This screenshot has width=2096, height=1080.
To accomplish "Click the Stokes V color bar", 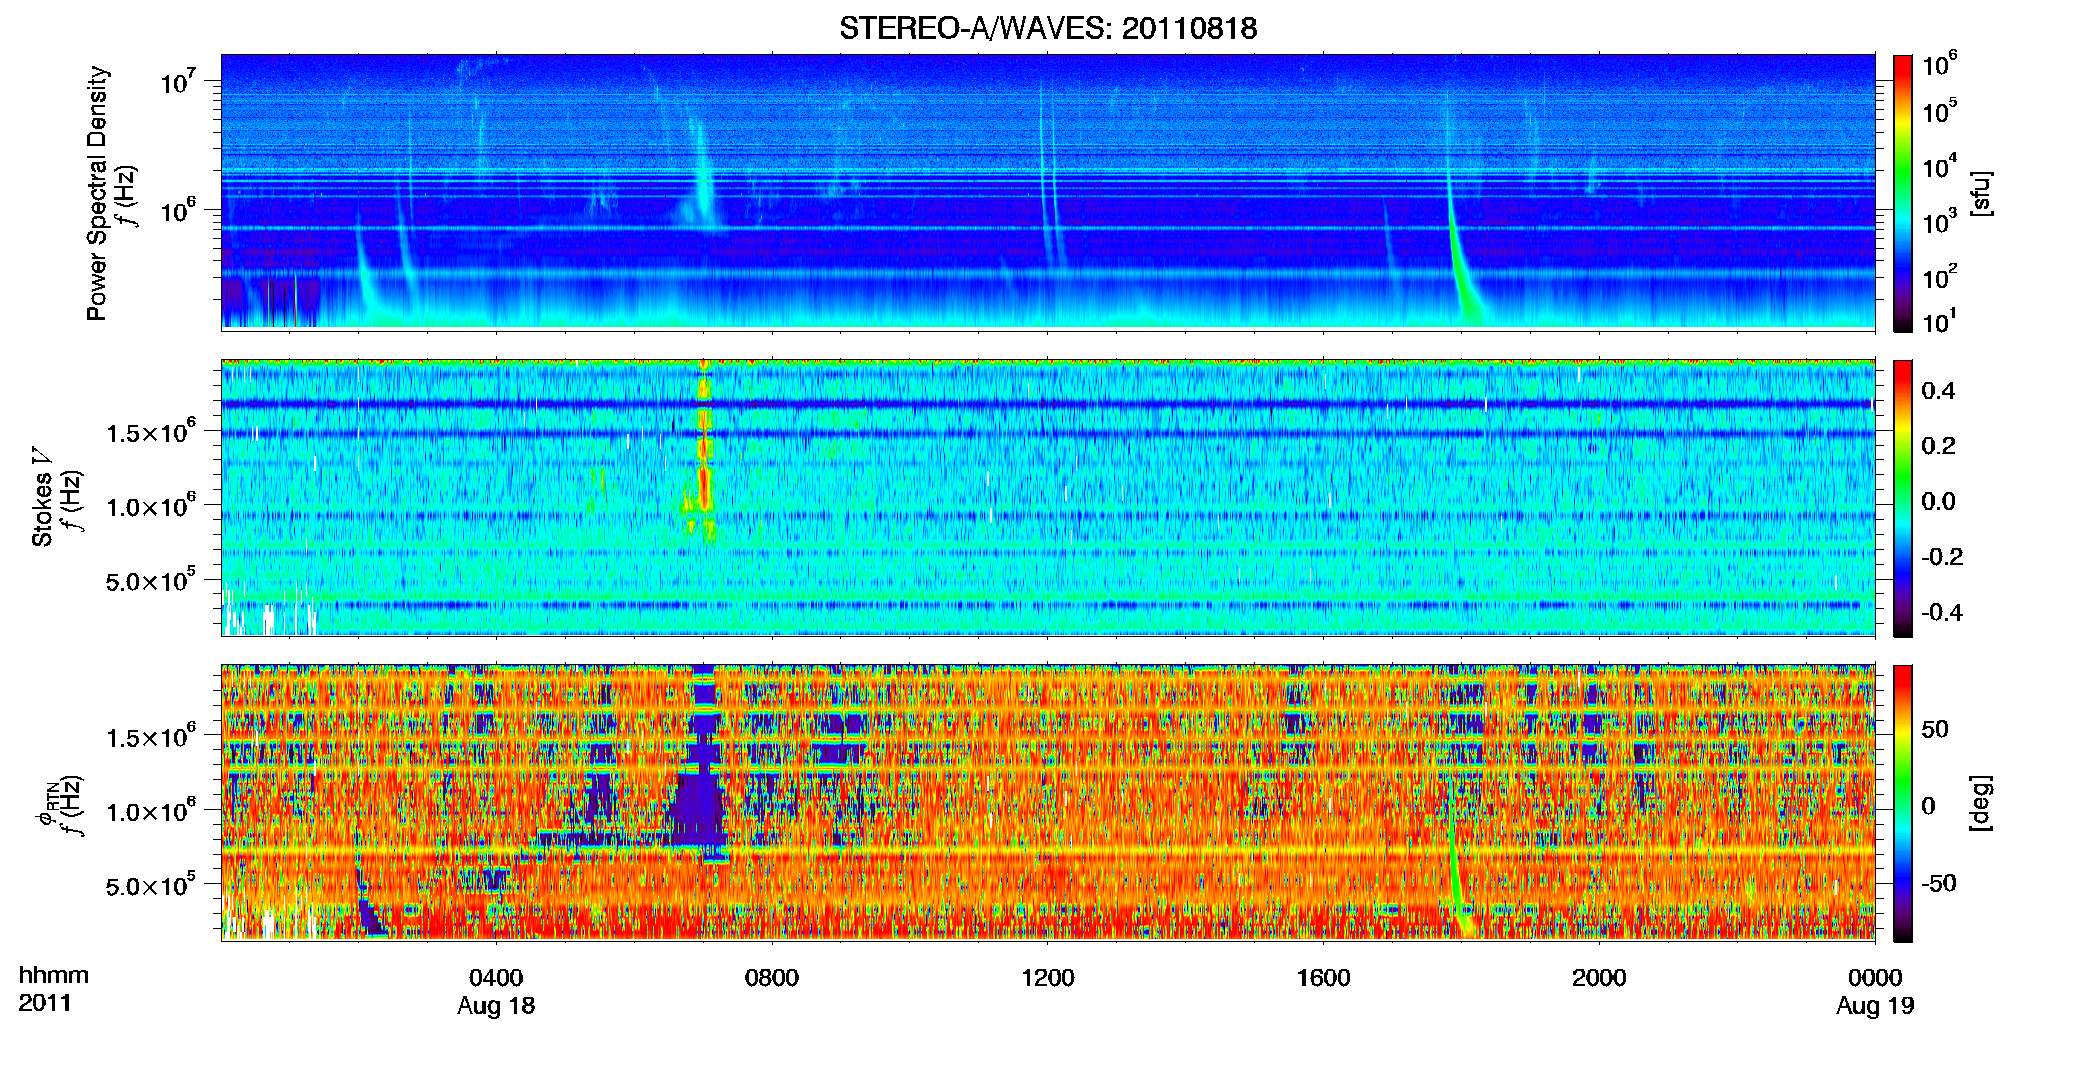I will [x=1903, y=498].
